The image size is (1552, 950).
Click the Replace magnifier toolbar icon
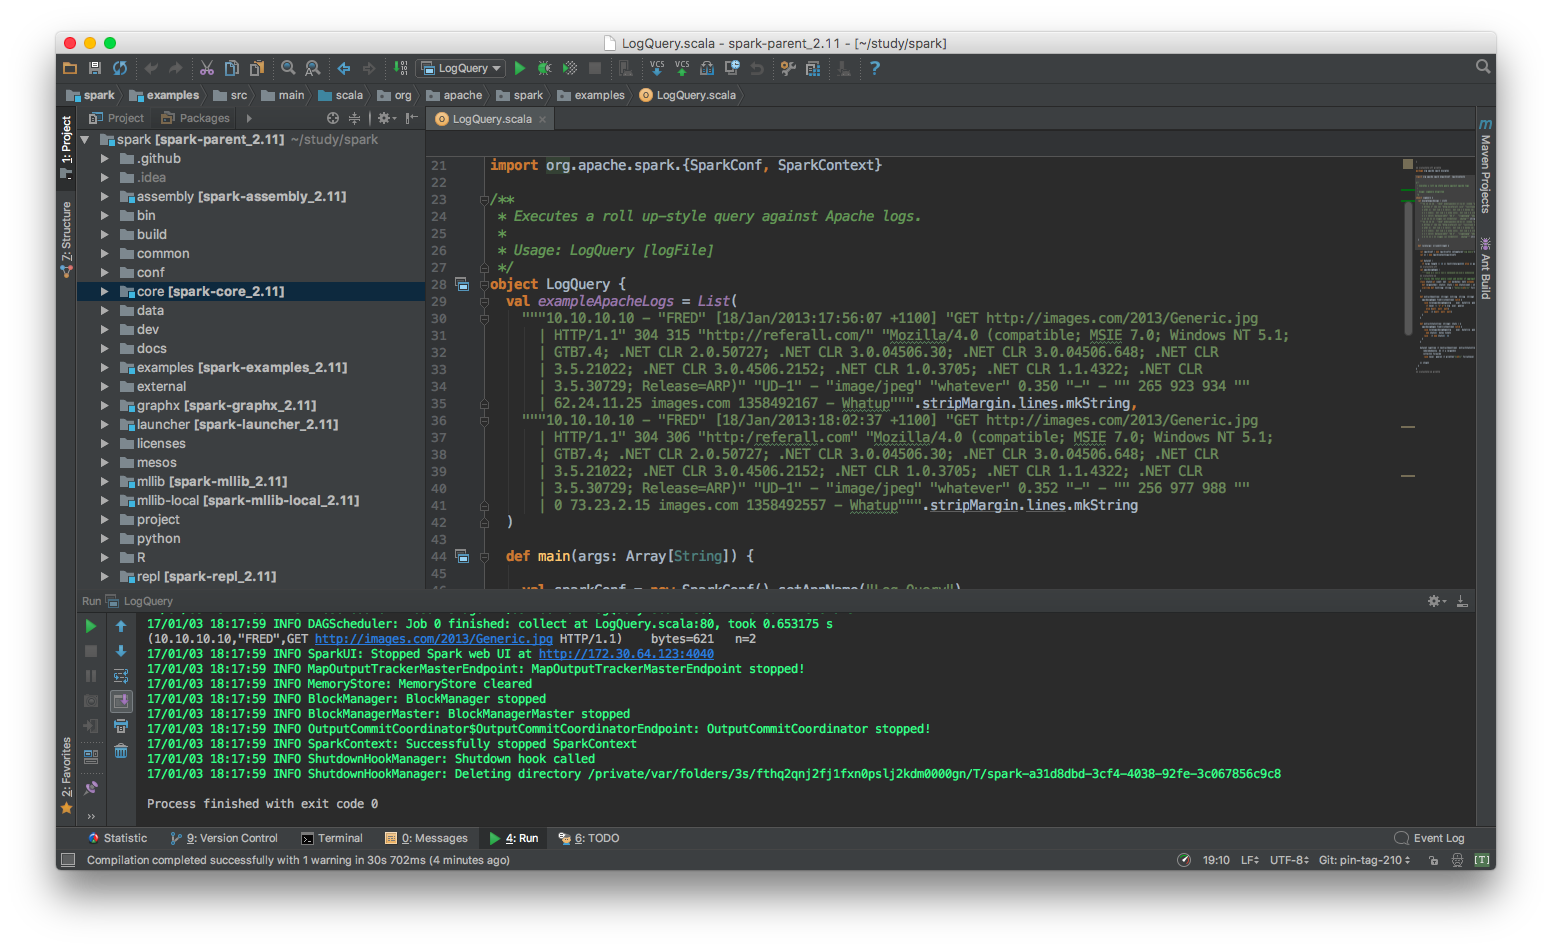[313, 68]
